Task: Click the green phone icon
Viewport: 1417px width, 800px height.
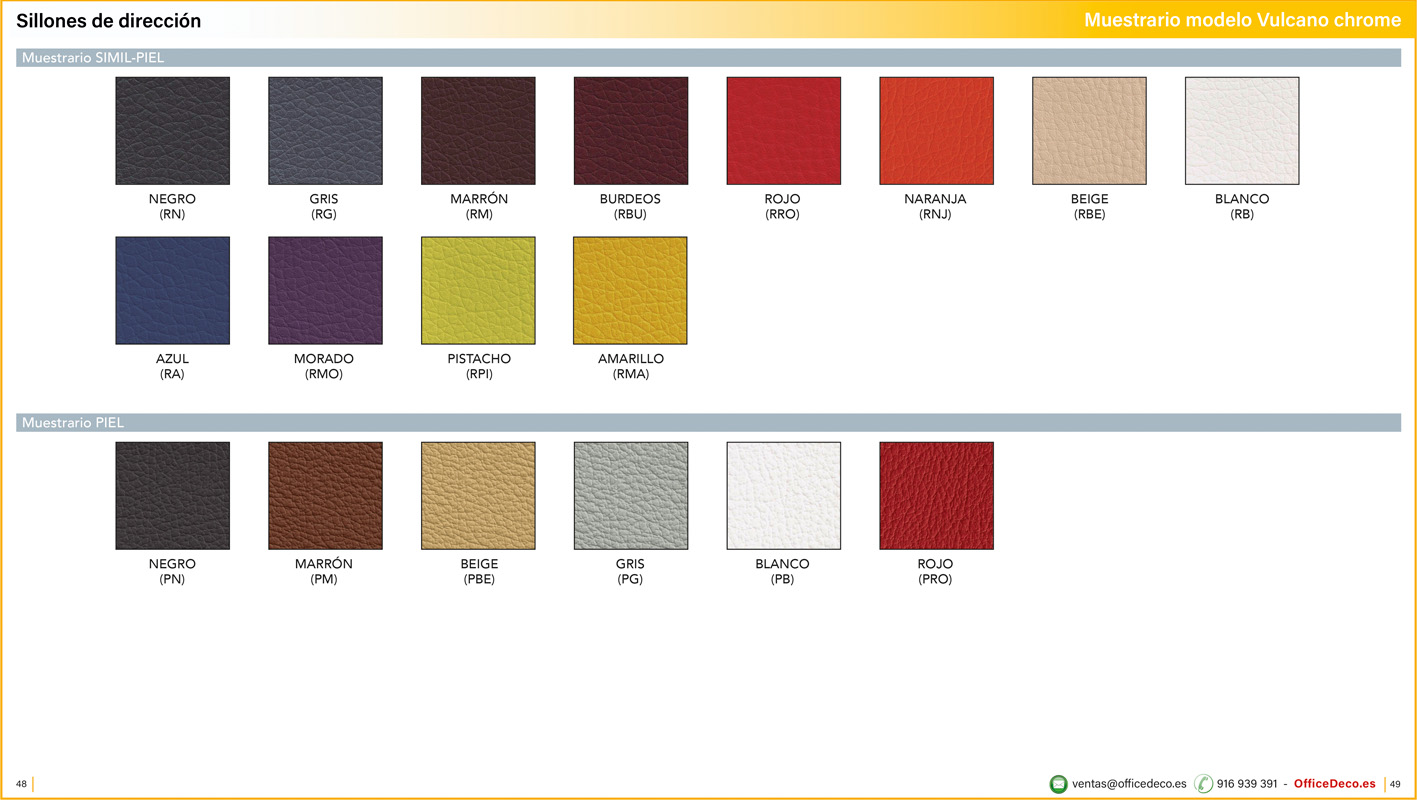Action: tap(1203, 784)
